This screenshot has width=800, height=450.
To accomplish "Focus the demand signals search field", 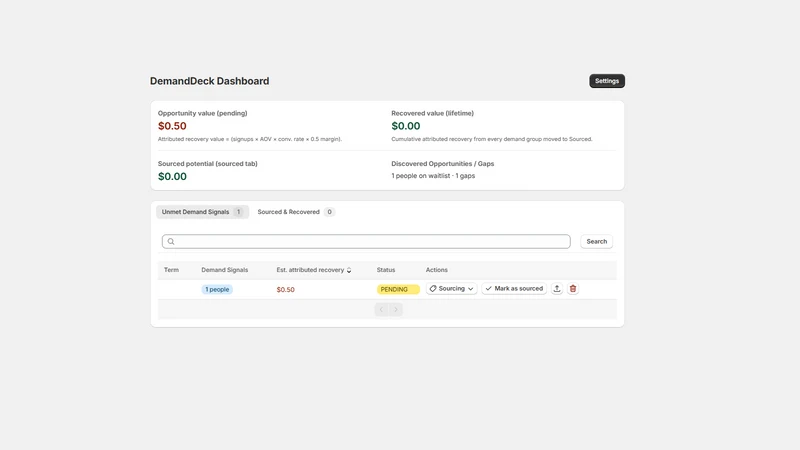I will [x=366, y=241].
